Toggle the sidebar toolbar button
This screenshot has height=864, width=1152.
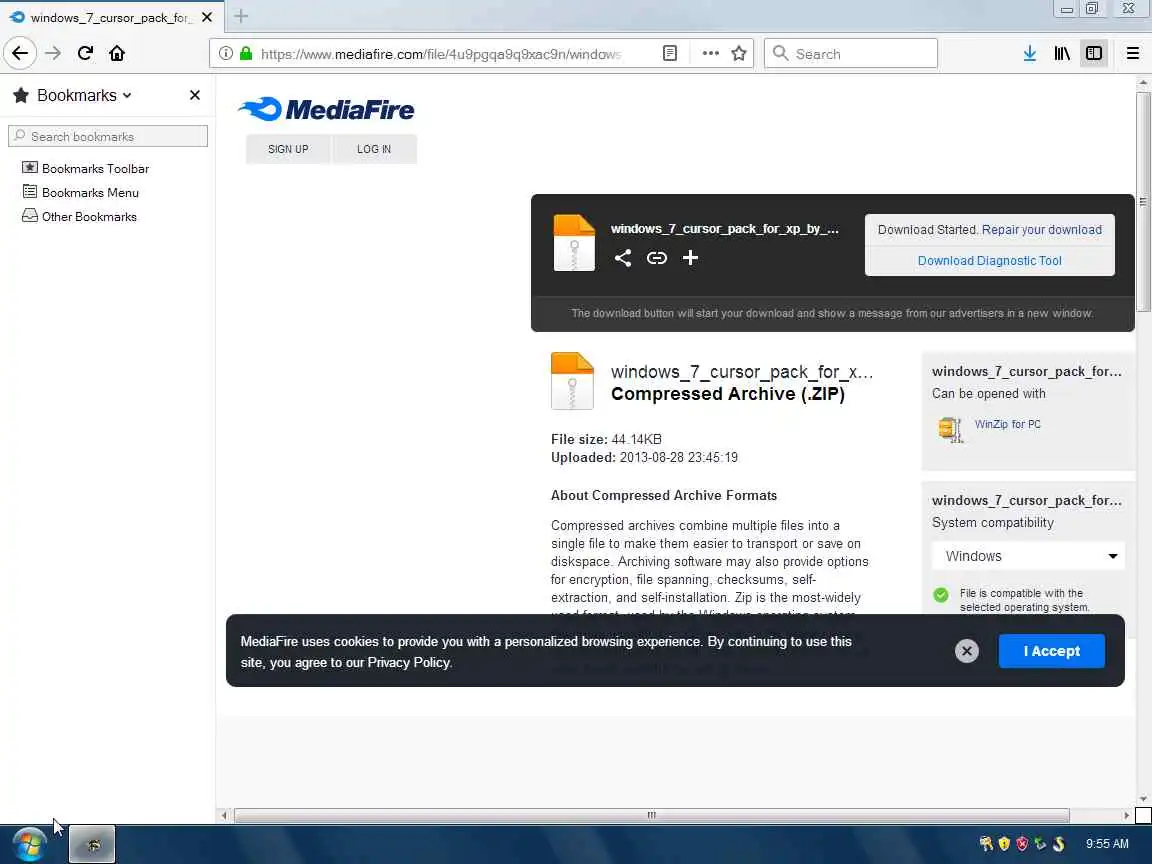(1094, 53)
